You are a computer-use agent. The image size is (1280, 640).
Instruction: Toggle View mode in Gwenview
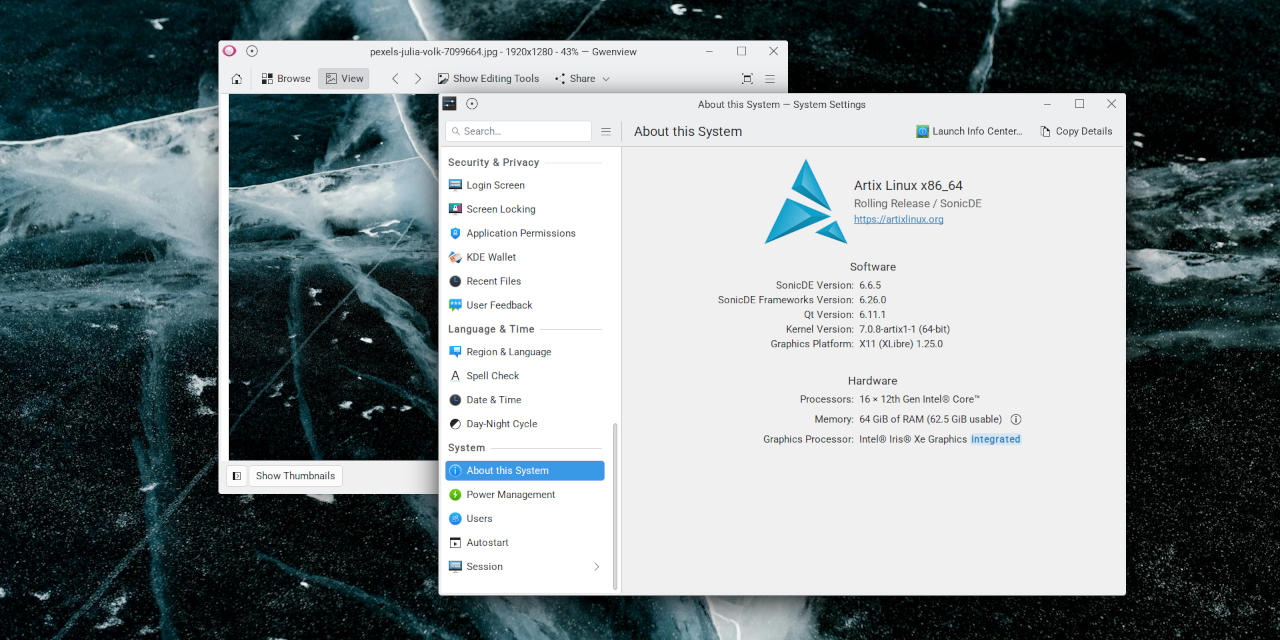click(x=344, y=79)
